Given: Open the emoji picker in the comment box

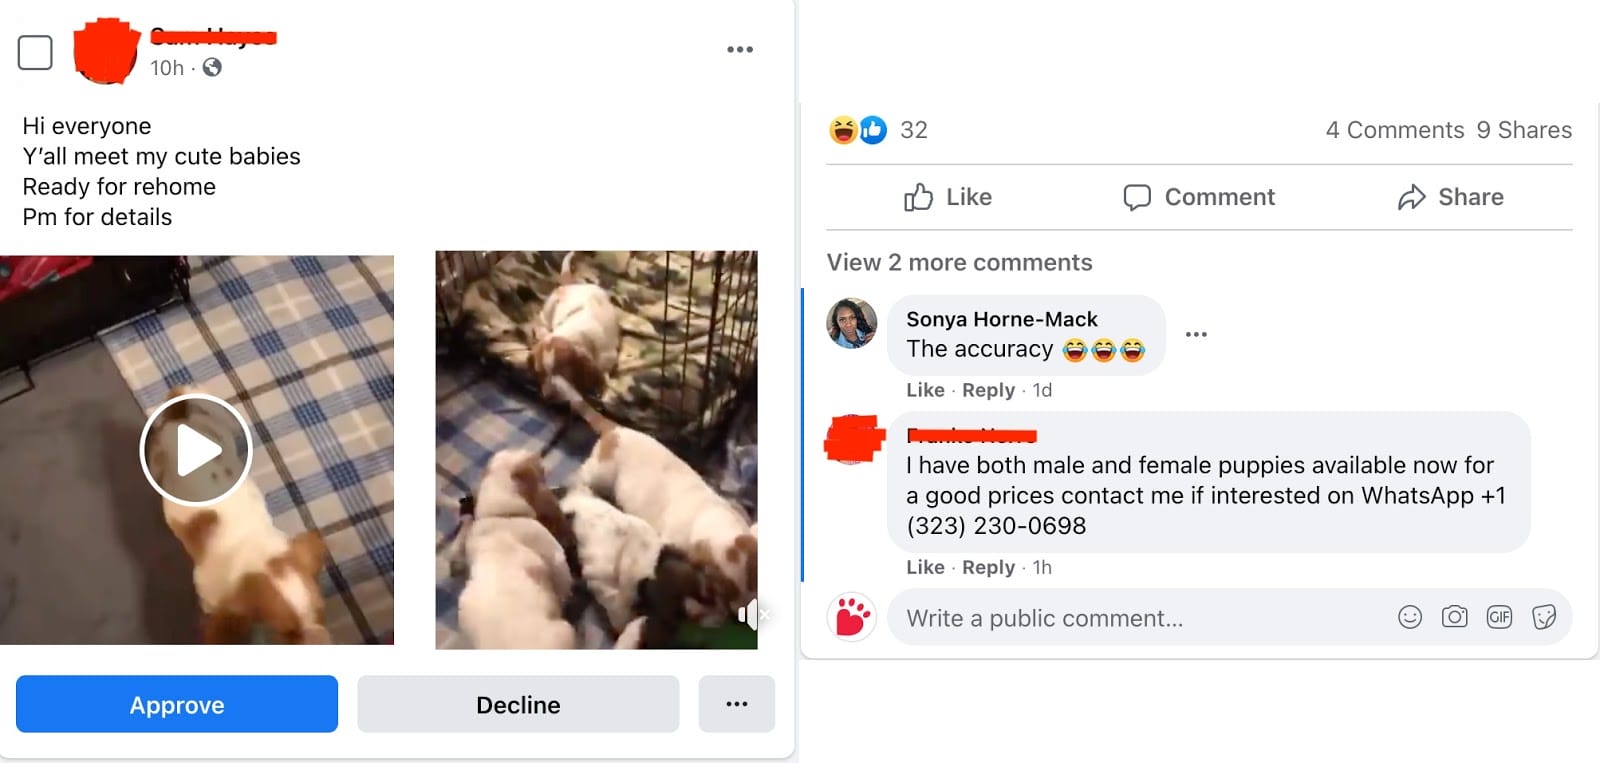Looking at the screenshot, I should pos(1410,618).
